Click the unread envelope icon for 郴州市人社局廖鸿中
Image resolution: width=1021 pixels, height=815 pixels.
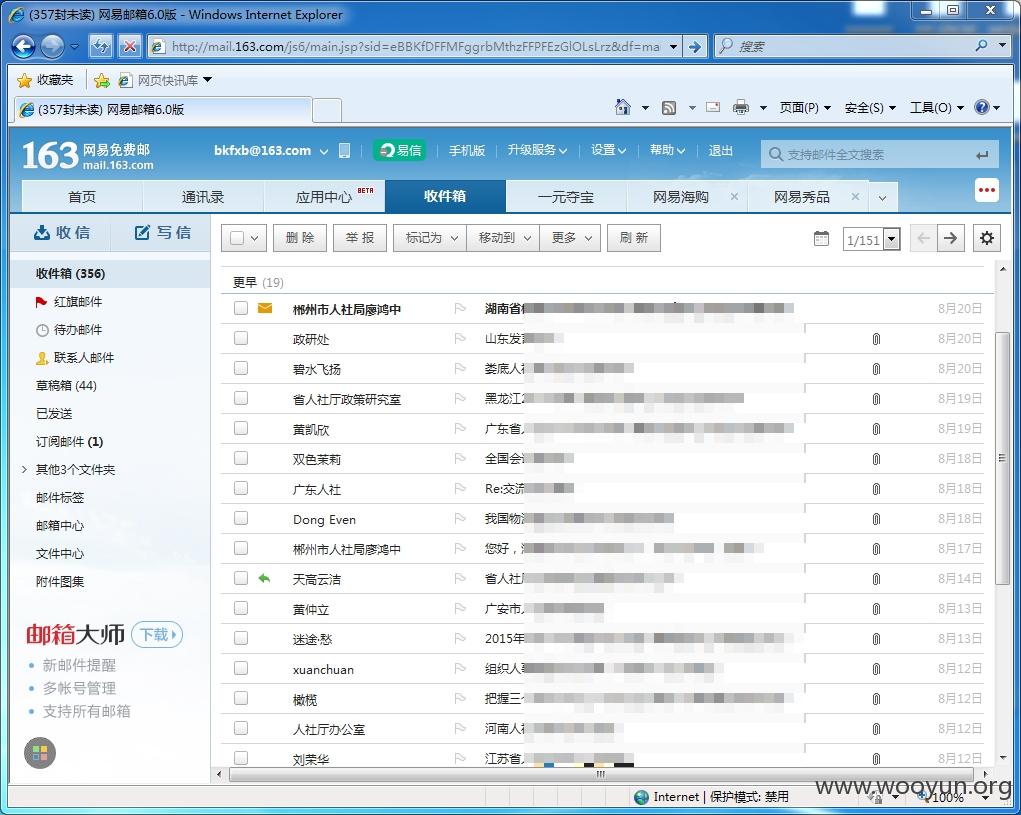tap(265, 308)
